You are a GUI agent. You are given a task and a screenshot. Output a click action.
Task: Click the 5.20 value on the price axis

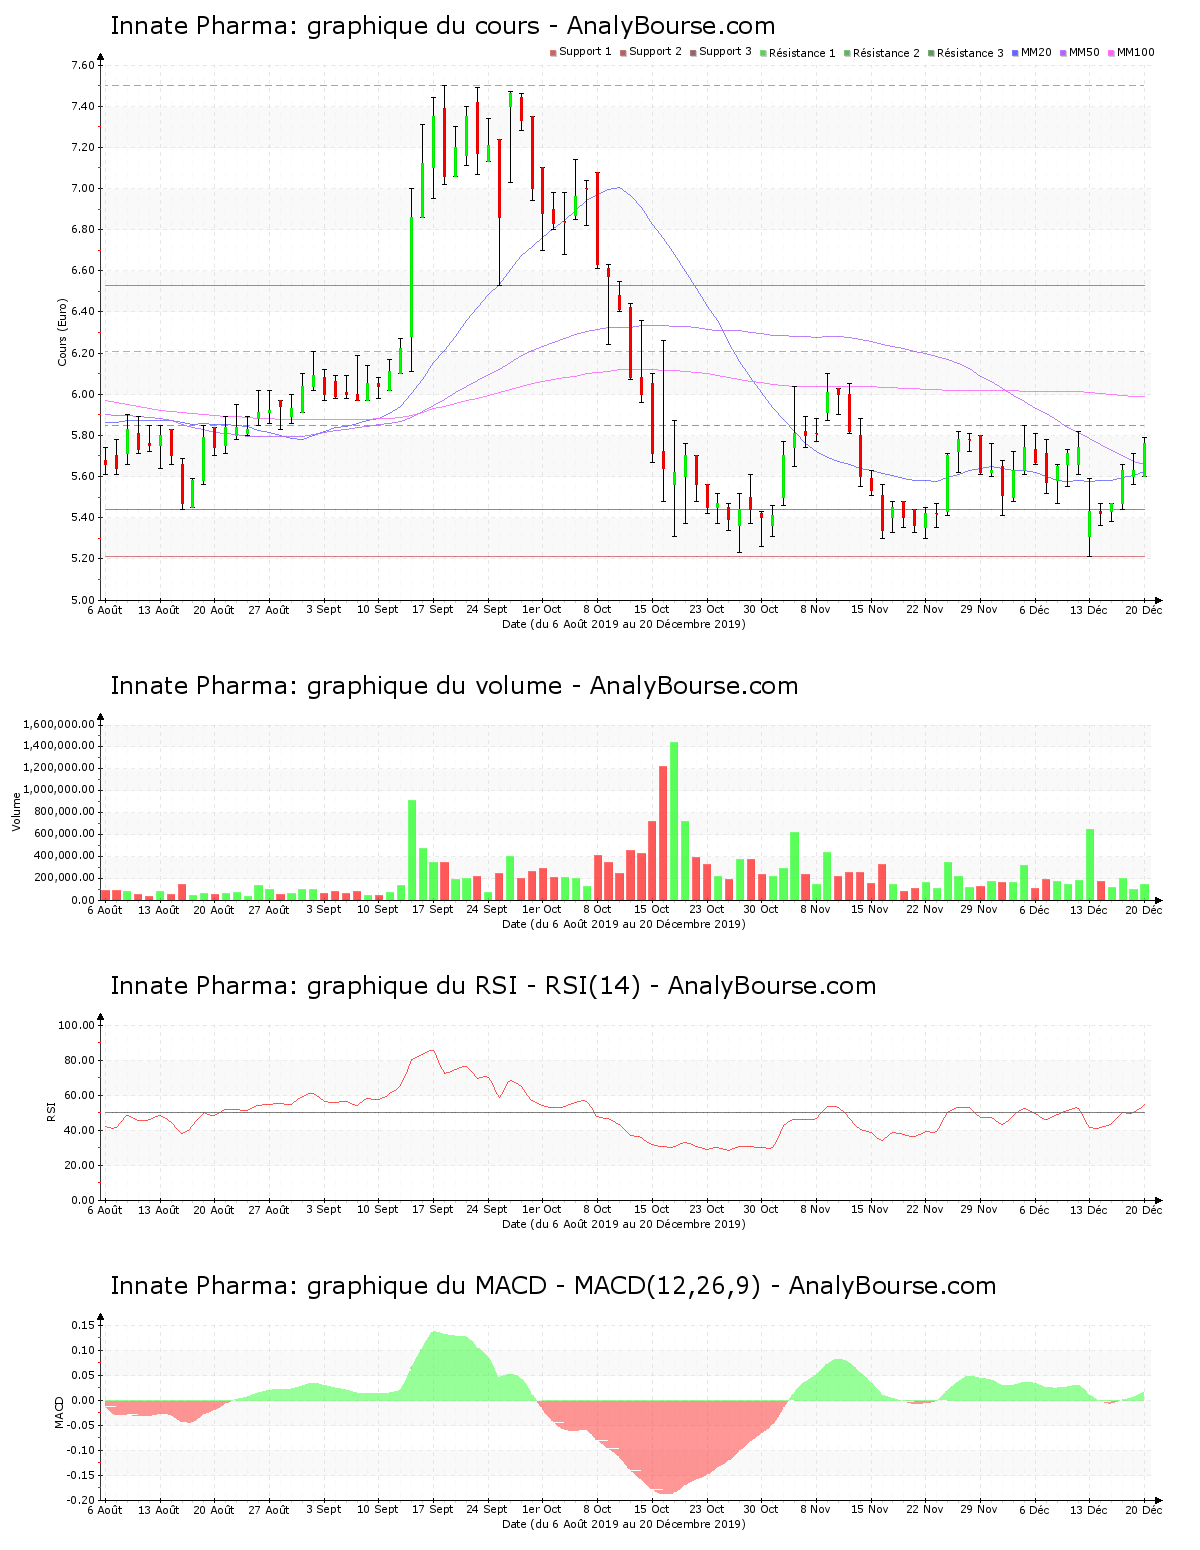pos(82,558)
